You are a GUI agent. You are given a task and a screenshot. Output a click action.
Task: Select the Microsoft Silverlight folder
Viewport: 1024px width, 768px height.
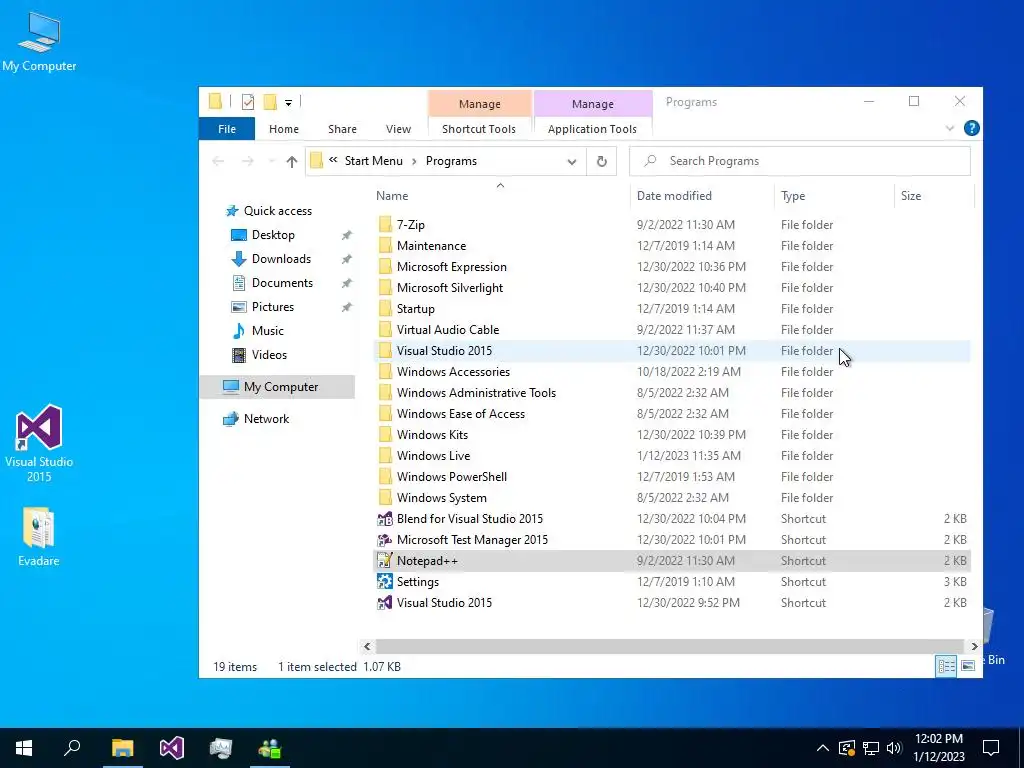pyautogui.click(x=671, y=287)
